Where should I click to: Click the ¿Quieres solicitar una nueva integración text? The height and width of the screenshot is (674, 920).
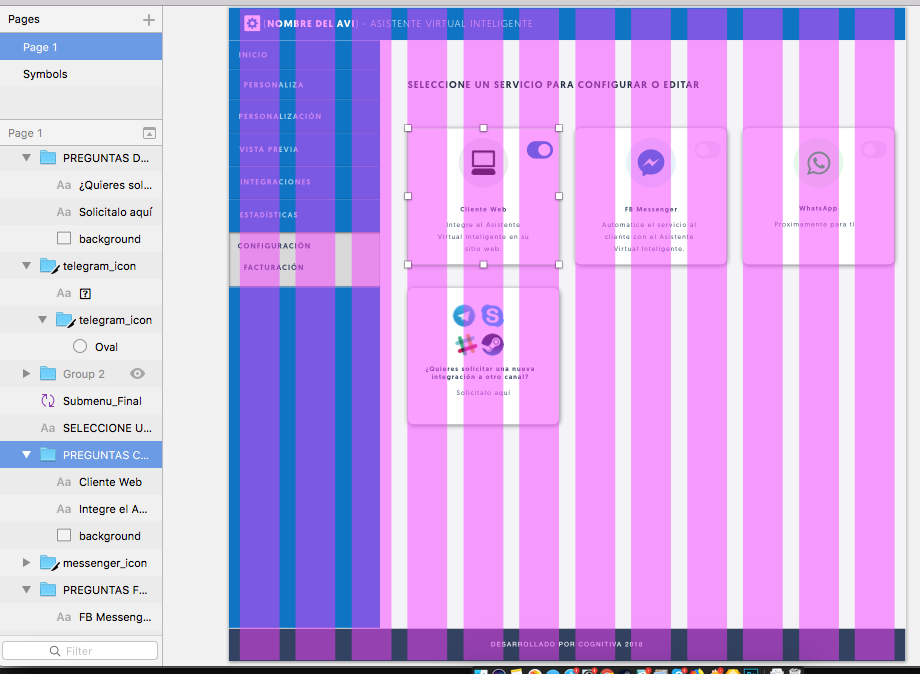coord(480,372)
